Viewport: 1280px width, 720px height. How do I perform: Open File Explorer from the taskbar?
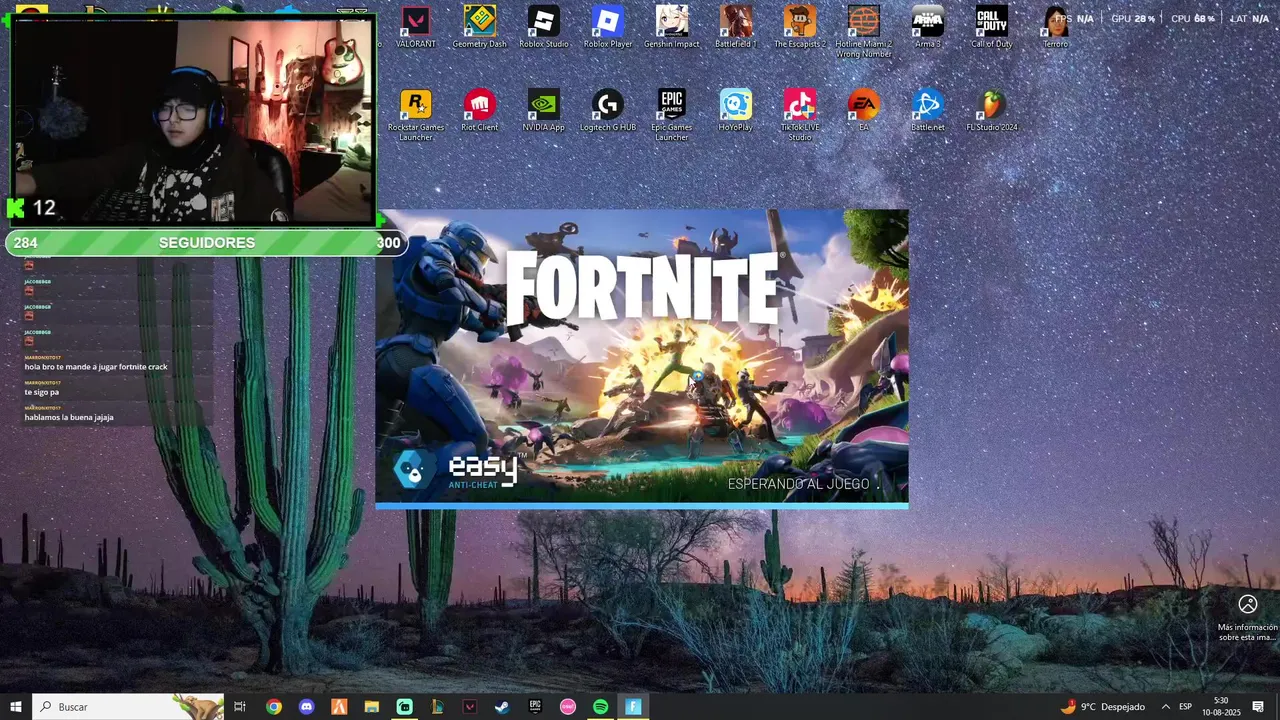(372, 707)
